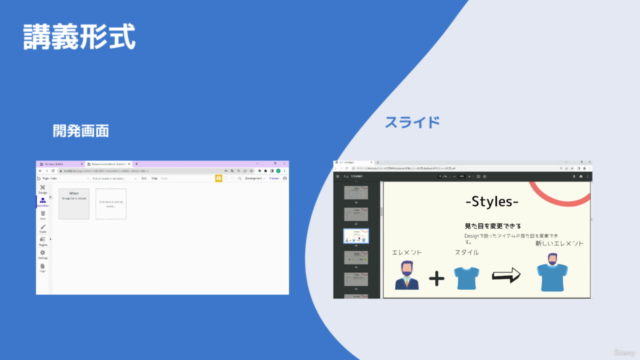Select the second visible thumbnail in PDF sidebar
The image size is (640, 360).
pos(356,214)
